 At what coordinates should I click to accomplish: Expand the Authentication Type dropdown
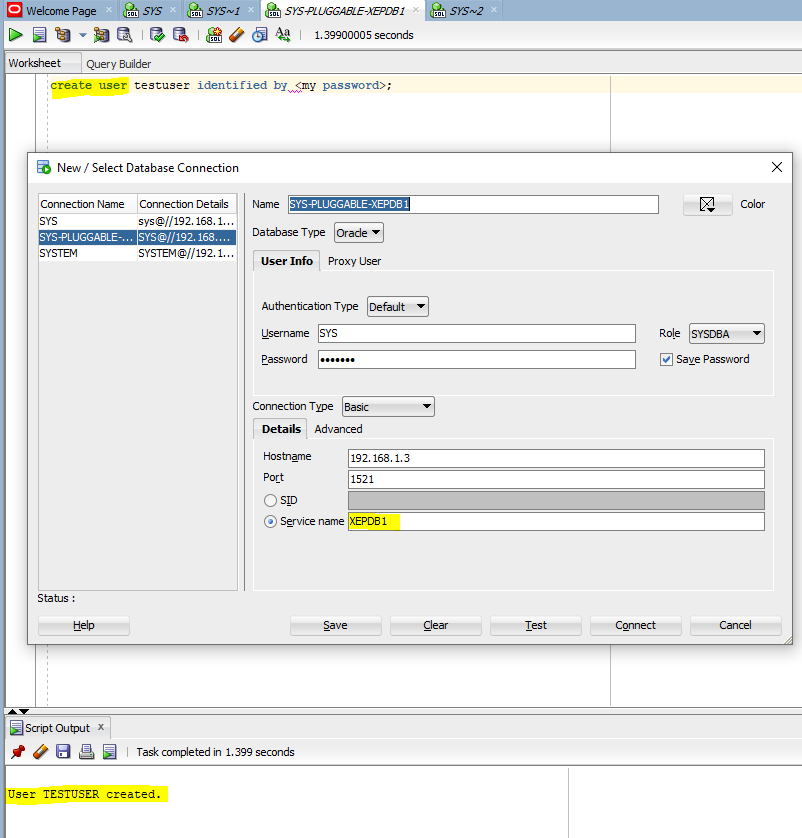coord(398,307)
